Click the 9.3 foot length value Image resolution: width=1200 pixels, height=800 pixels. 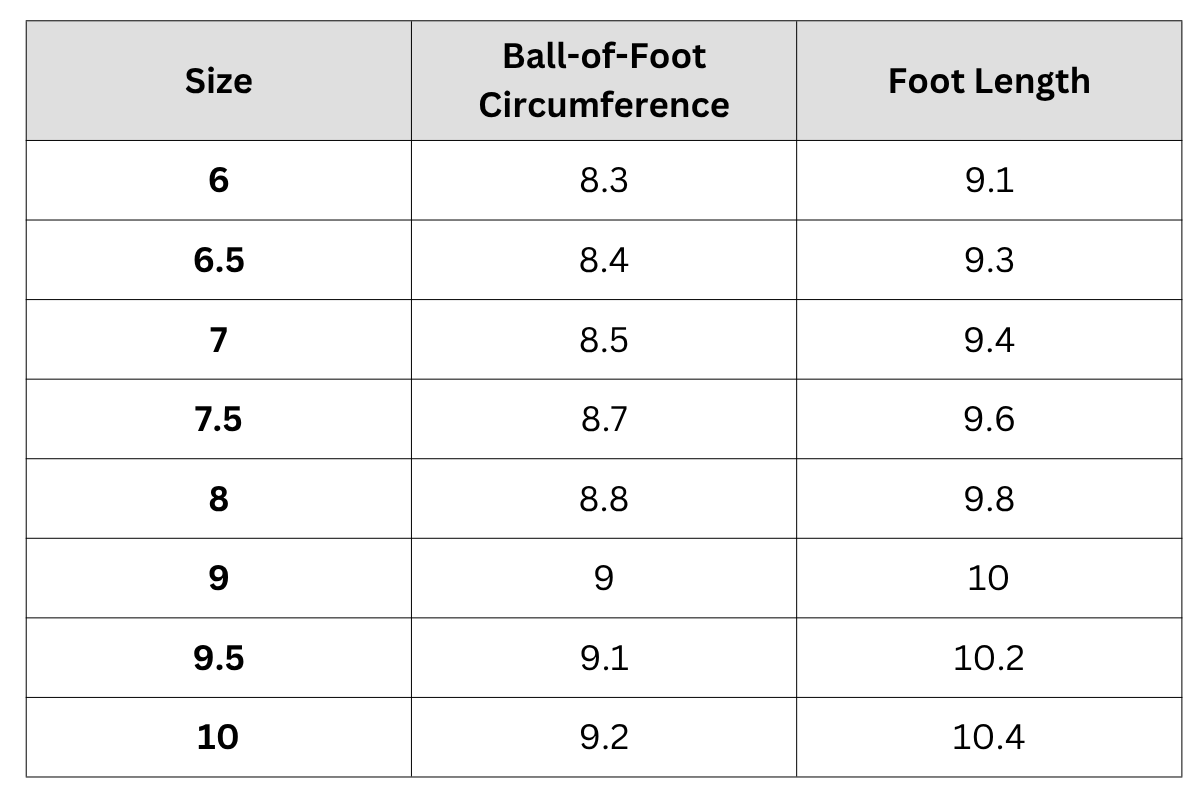coord(988,260)
